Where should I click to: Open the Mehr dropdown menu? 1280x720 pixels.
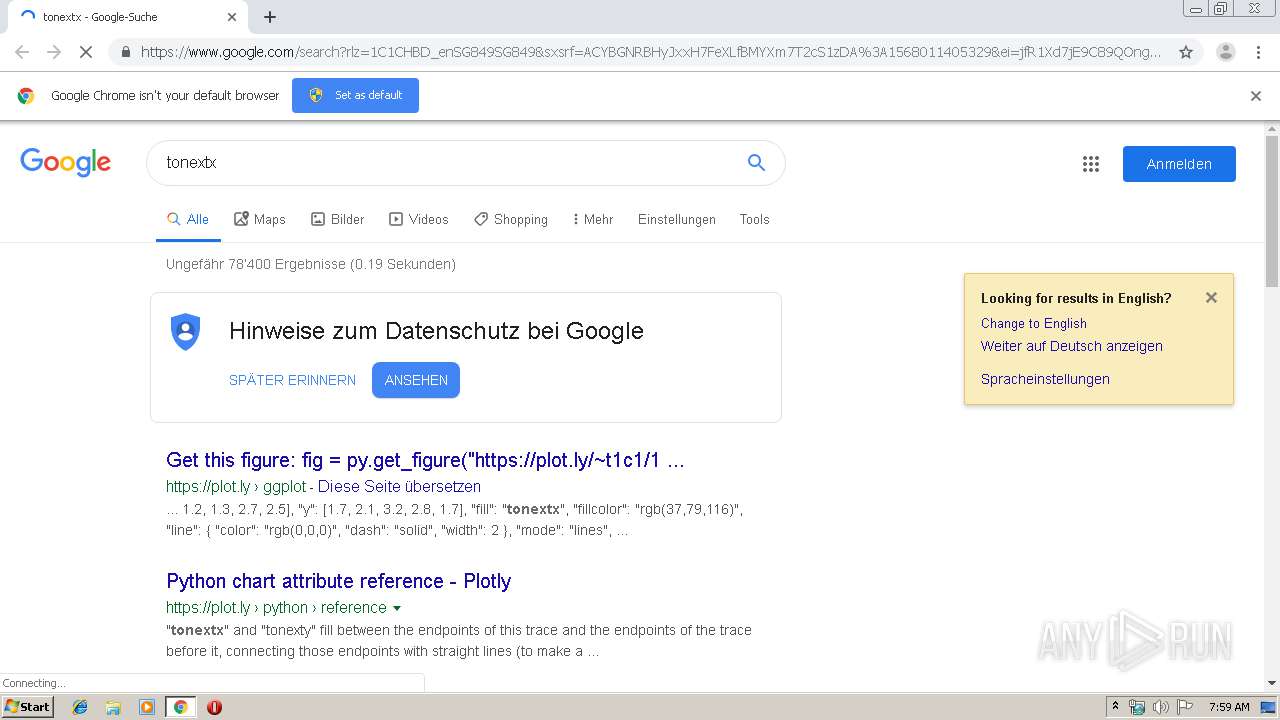pyautogui.click(x=593, y=219)
